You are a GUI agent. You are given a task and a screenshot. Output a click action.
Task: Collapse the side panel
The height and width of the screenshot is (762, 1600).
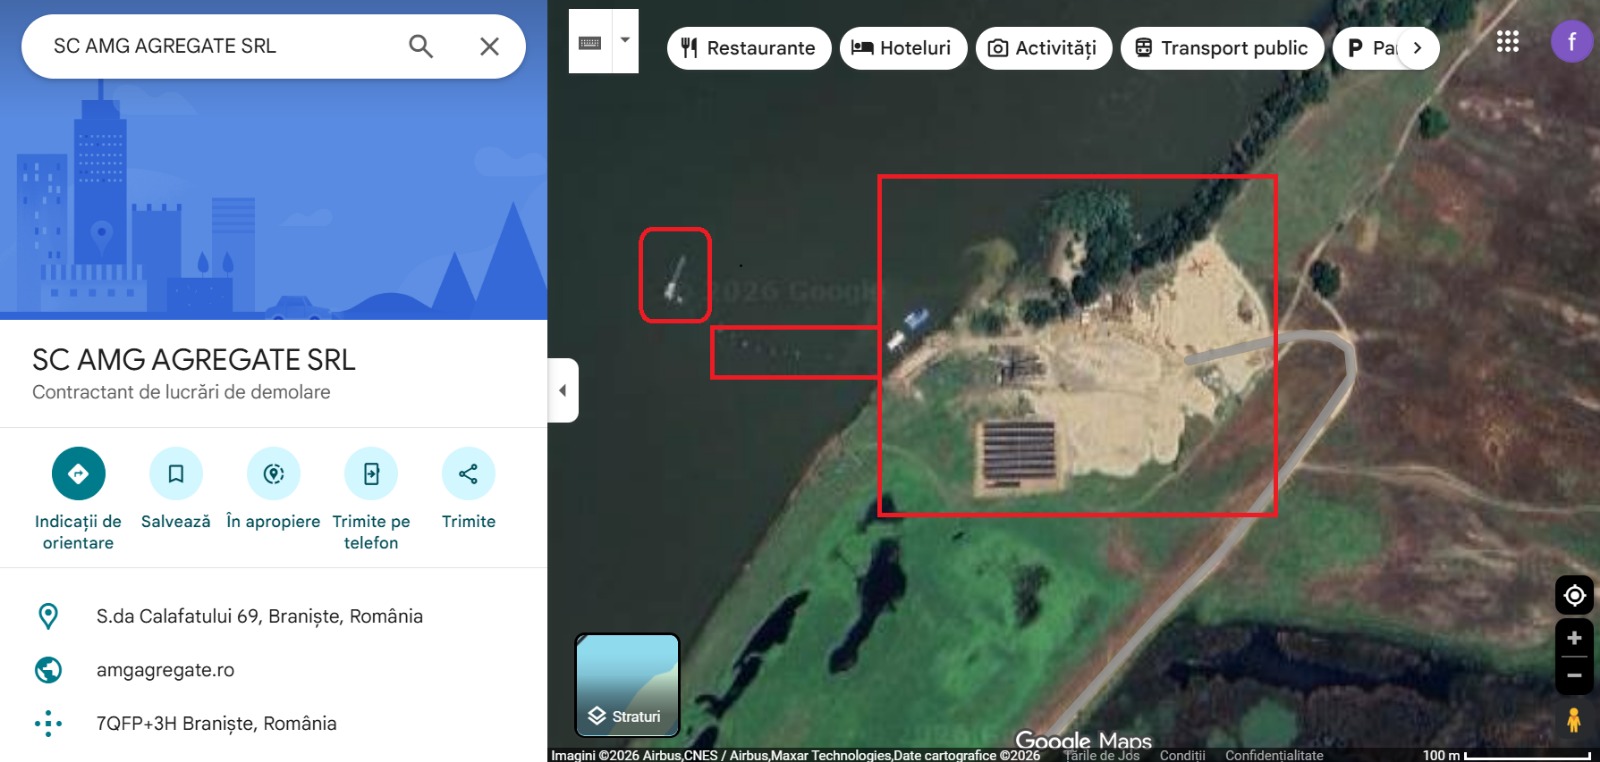[563, 390]
